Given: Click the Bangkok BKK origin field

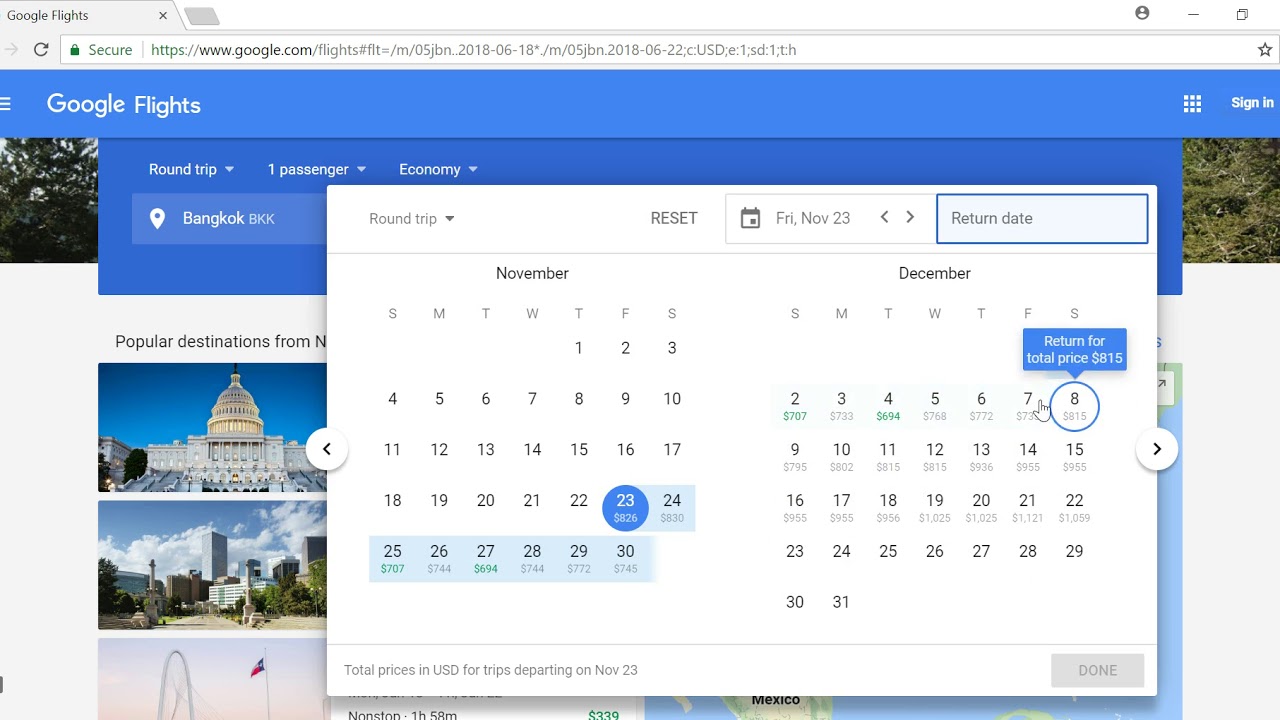Looking at the screenshot, I should coord(230,218).
